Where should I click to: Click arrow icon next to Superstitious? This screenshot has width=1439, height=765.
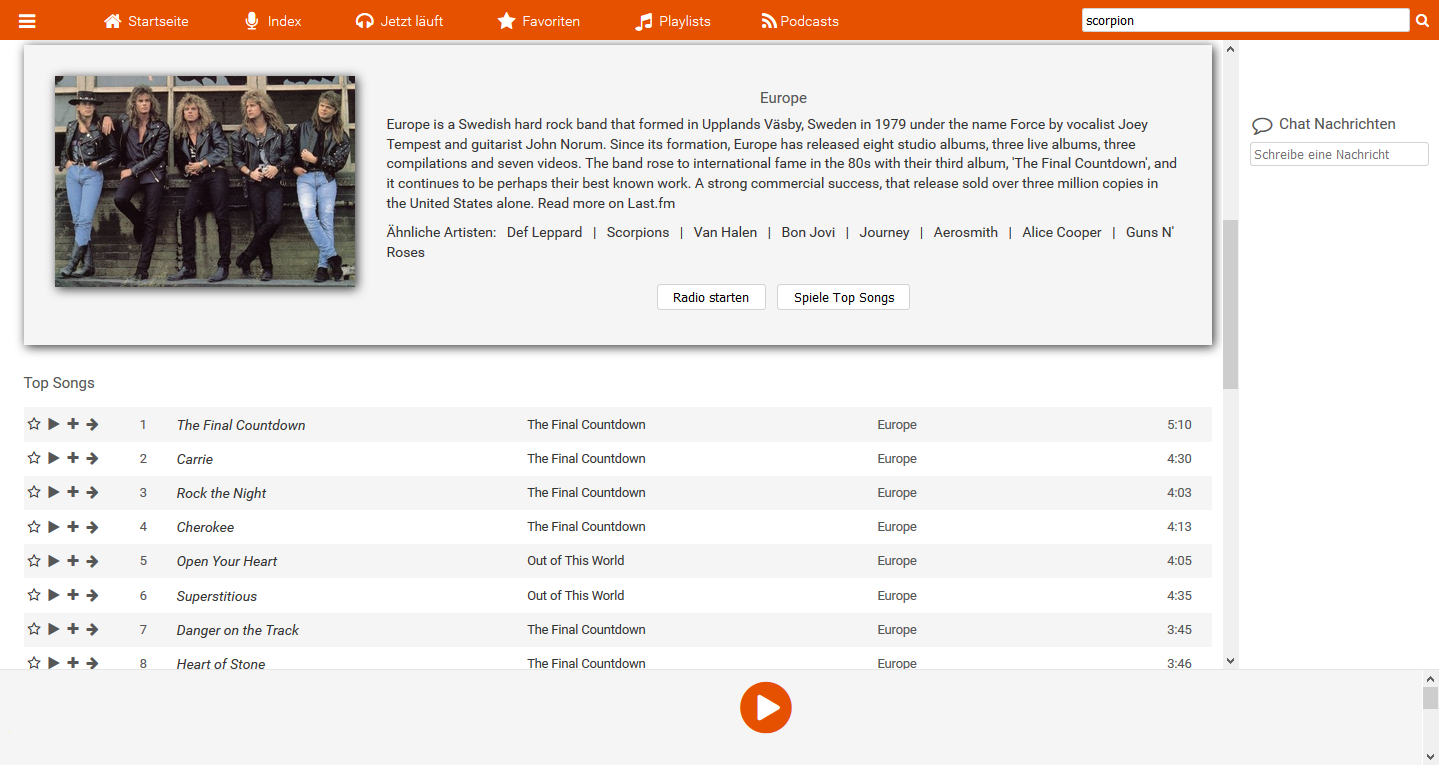[92, 595]
